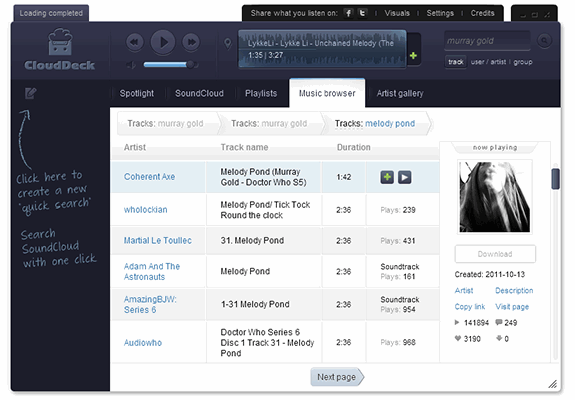Screen dimensions: 575x400
Task: Select track 31. Melody Pond
Action: (x=252, y=241)
